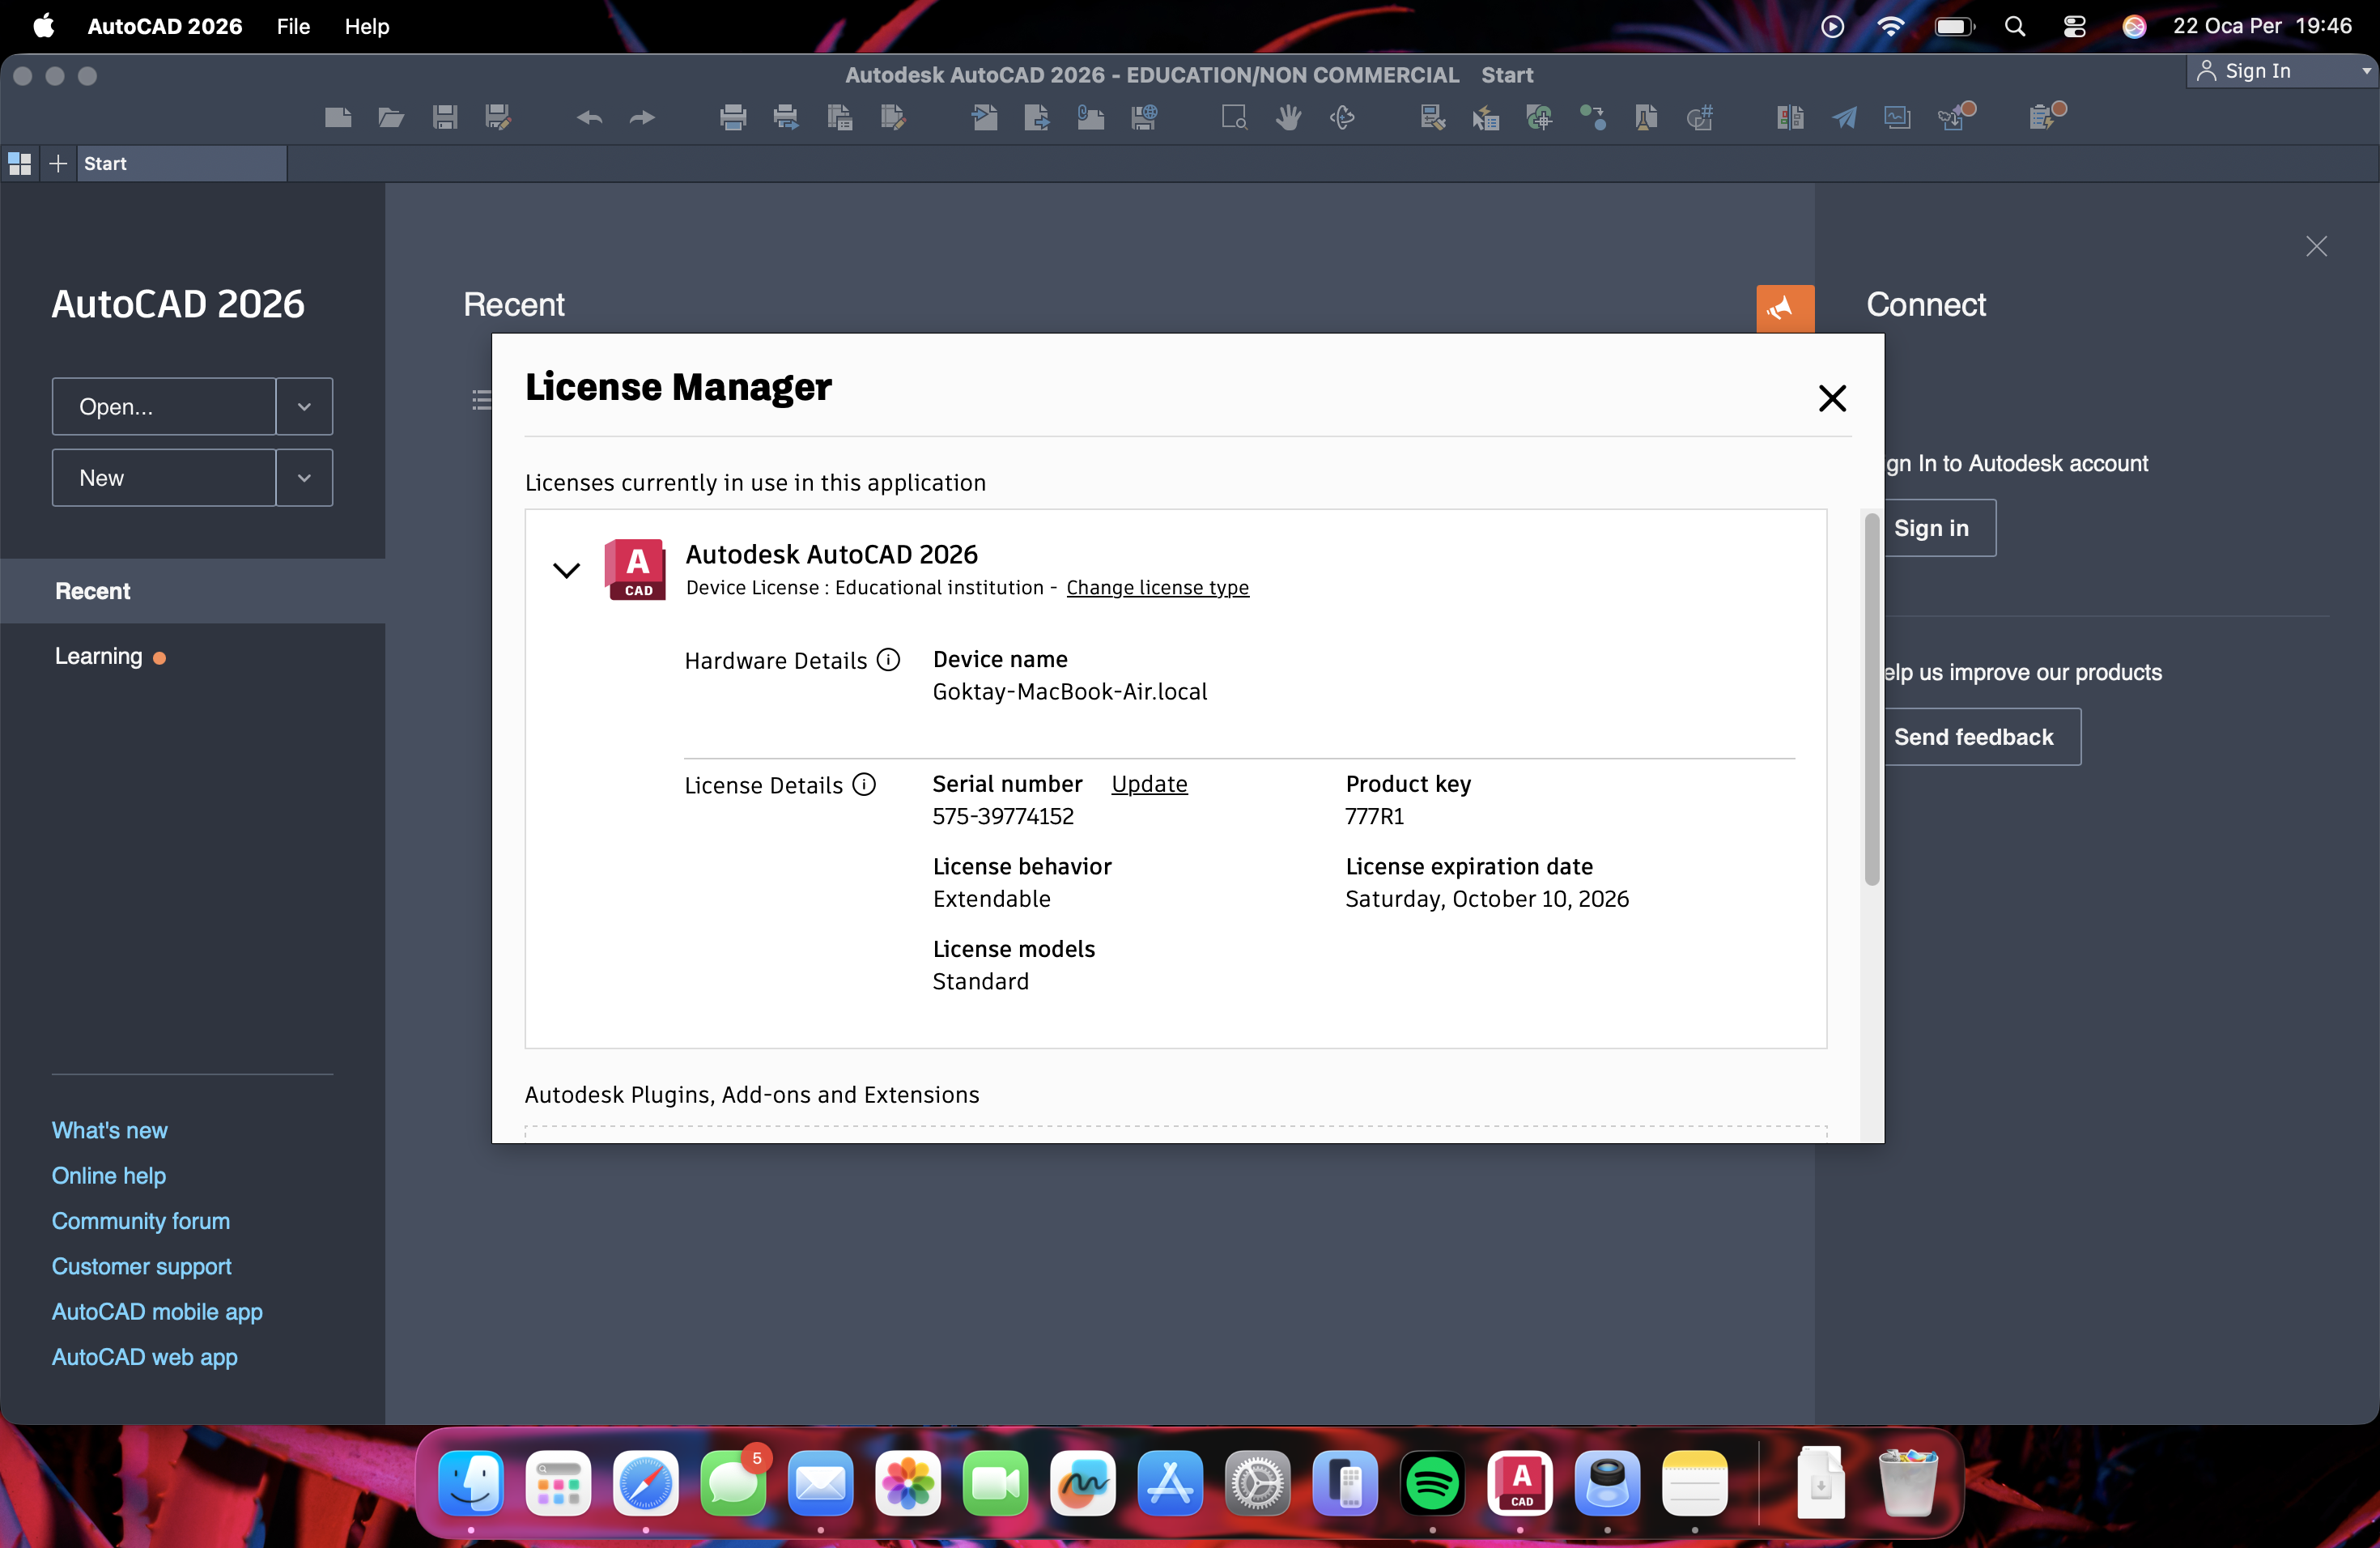Expand the Sign In dropdown in title bar

[x=2366, y=71]
